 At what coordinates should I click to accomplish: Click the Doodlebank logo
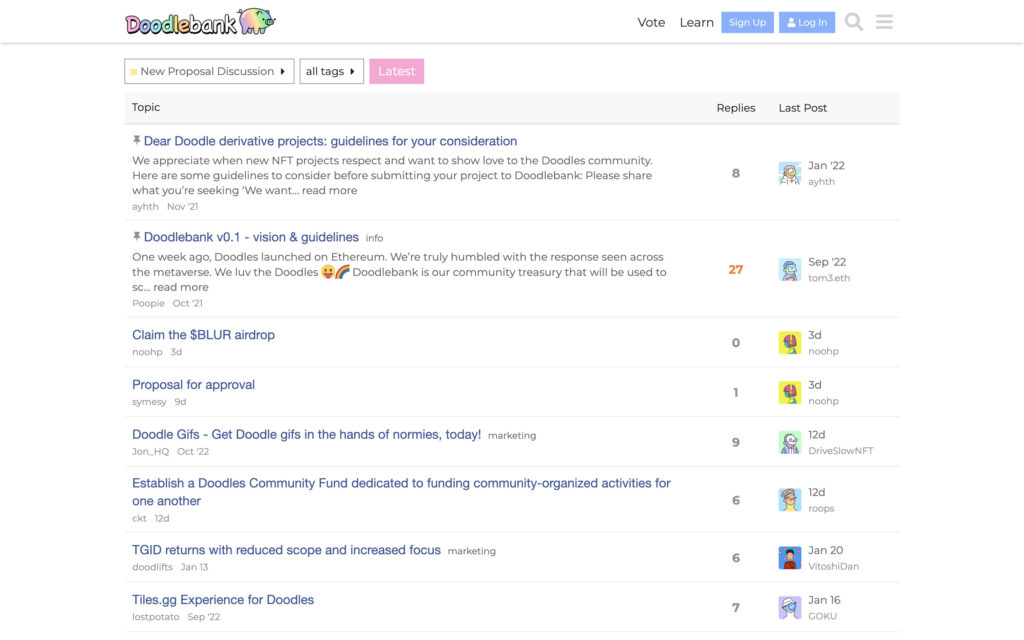click(x=200, y=22)
